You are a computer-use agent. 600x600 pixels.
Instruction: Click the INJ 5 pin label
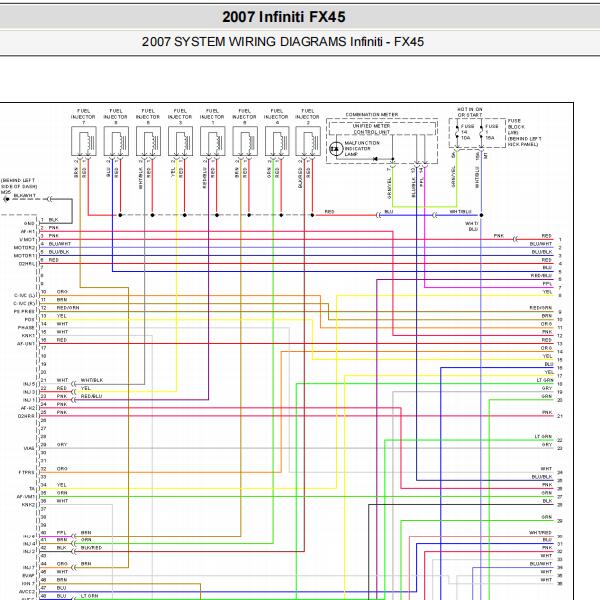(x=29, y=384)
